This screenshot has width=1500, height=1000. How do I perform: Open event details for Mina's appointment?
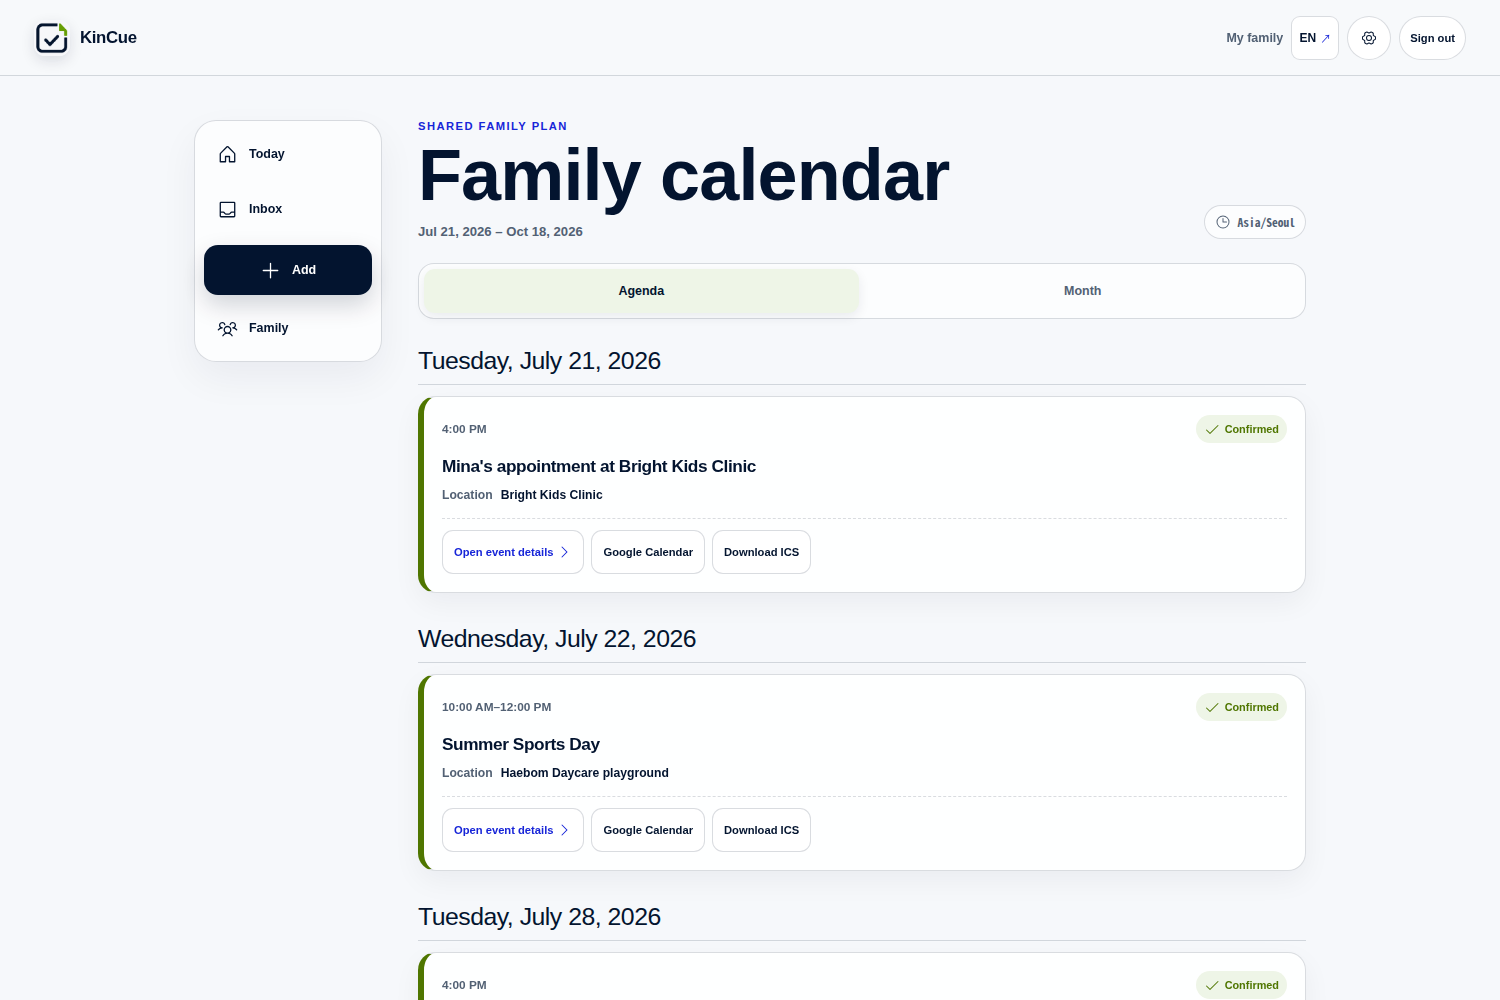[513, 552]
